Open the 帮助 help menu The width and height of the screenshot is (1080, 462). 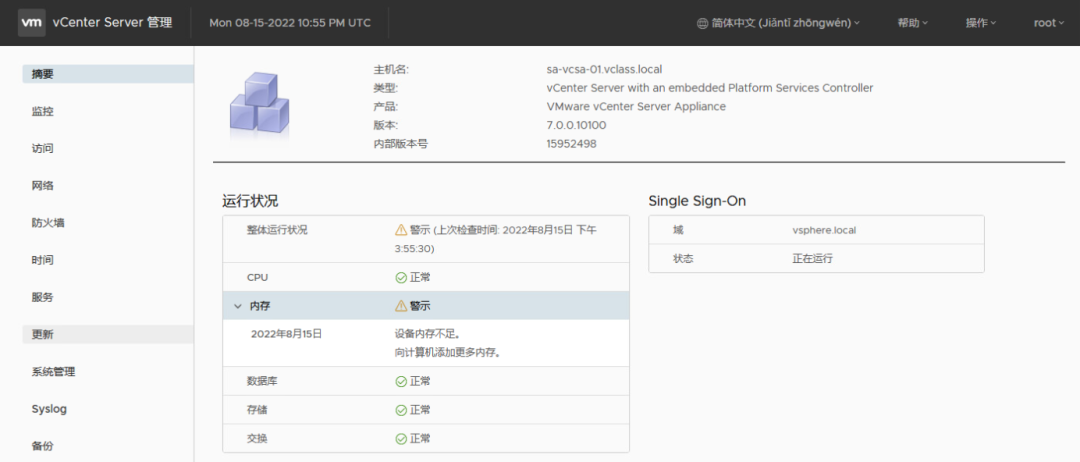click(x=912, y=23)
